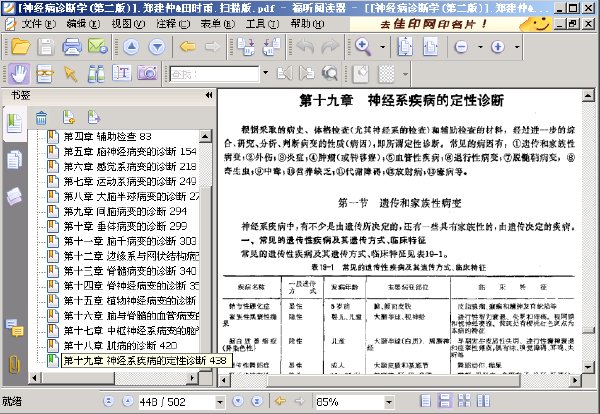Viewport: 600px width, 414px height.
Task: Take a snapshot with camera tool
Action: 147,73
